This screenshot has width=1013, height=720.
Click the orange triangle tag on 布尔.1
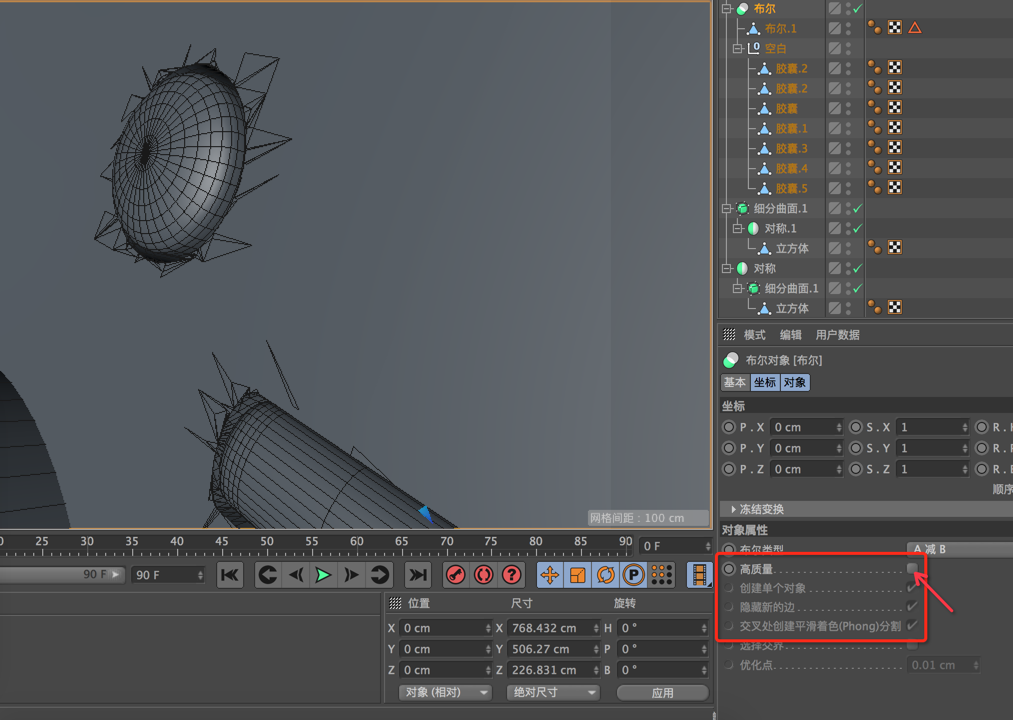(x=914, y=28)
